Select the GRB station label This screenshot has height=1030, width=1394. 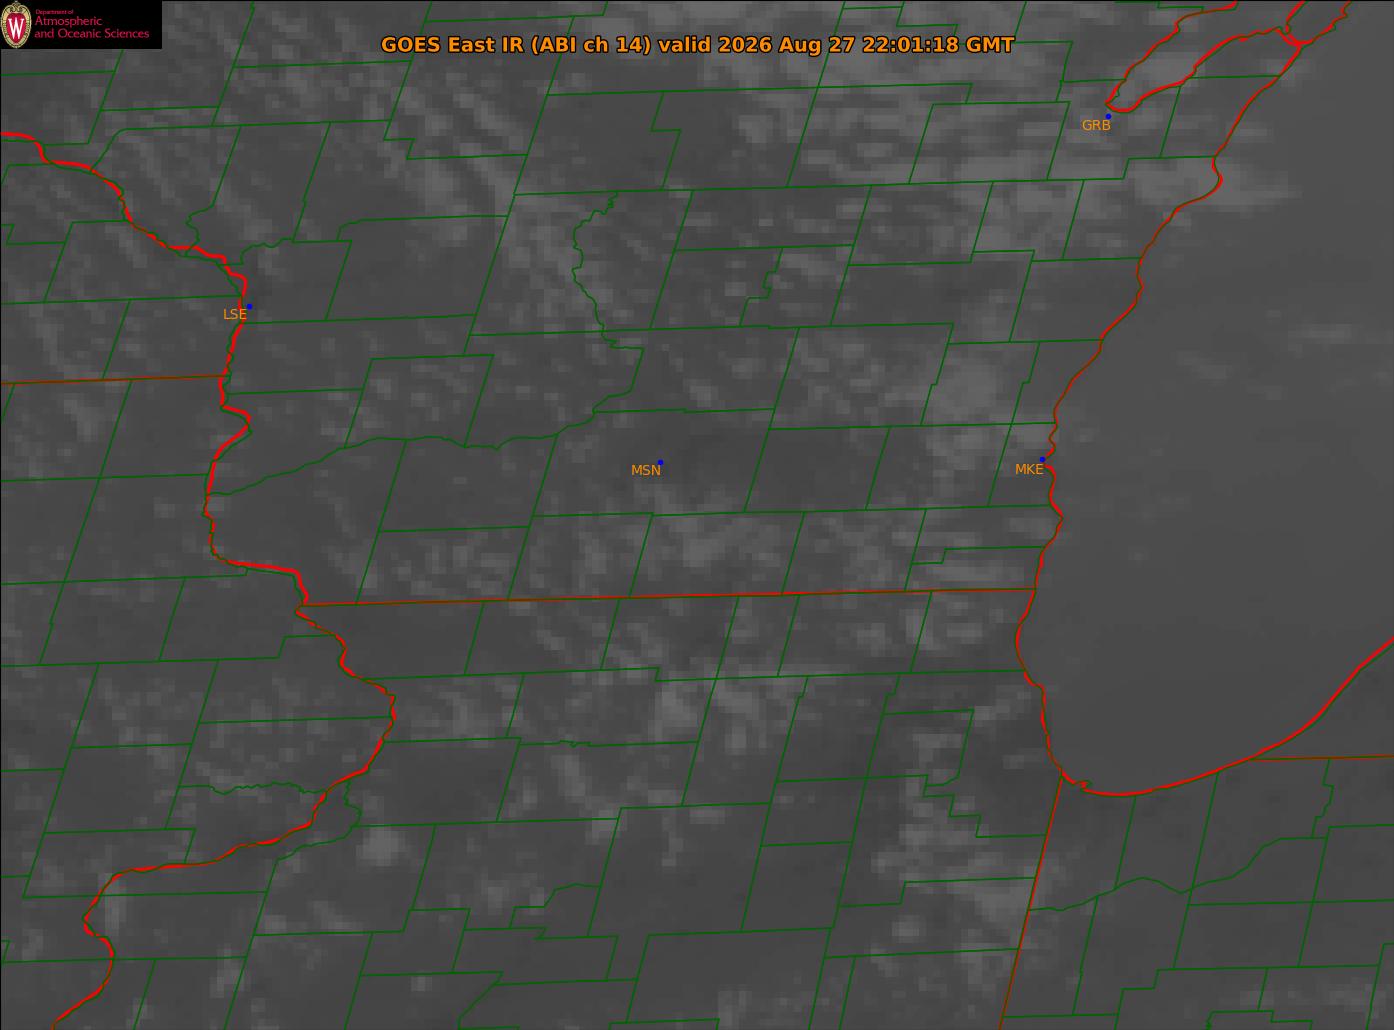coord(1096,125)
